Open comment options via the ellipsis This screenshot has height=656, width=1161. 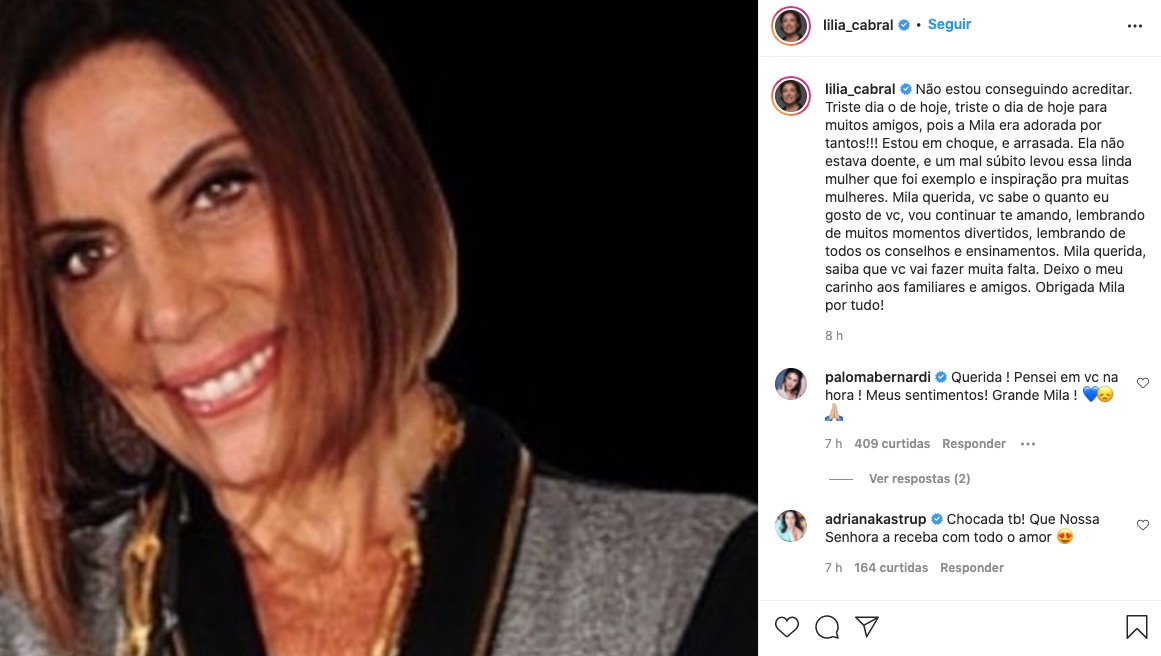tap(1028, 443)
